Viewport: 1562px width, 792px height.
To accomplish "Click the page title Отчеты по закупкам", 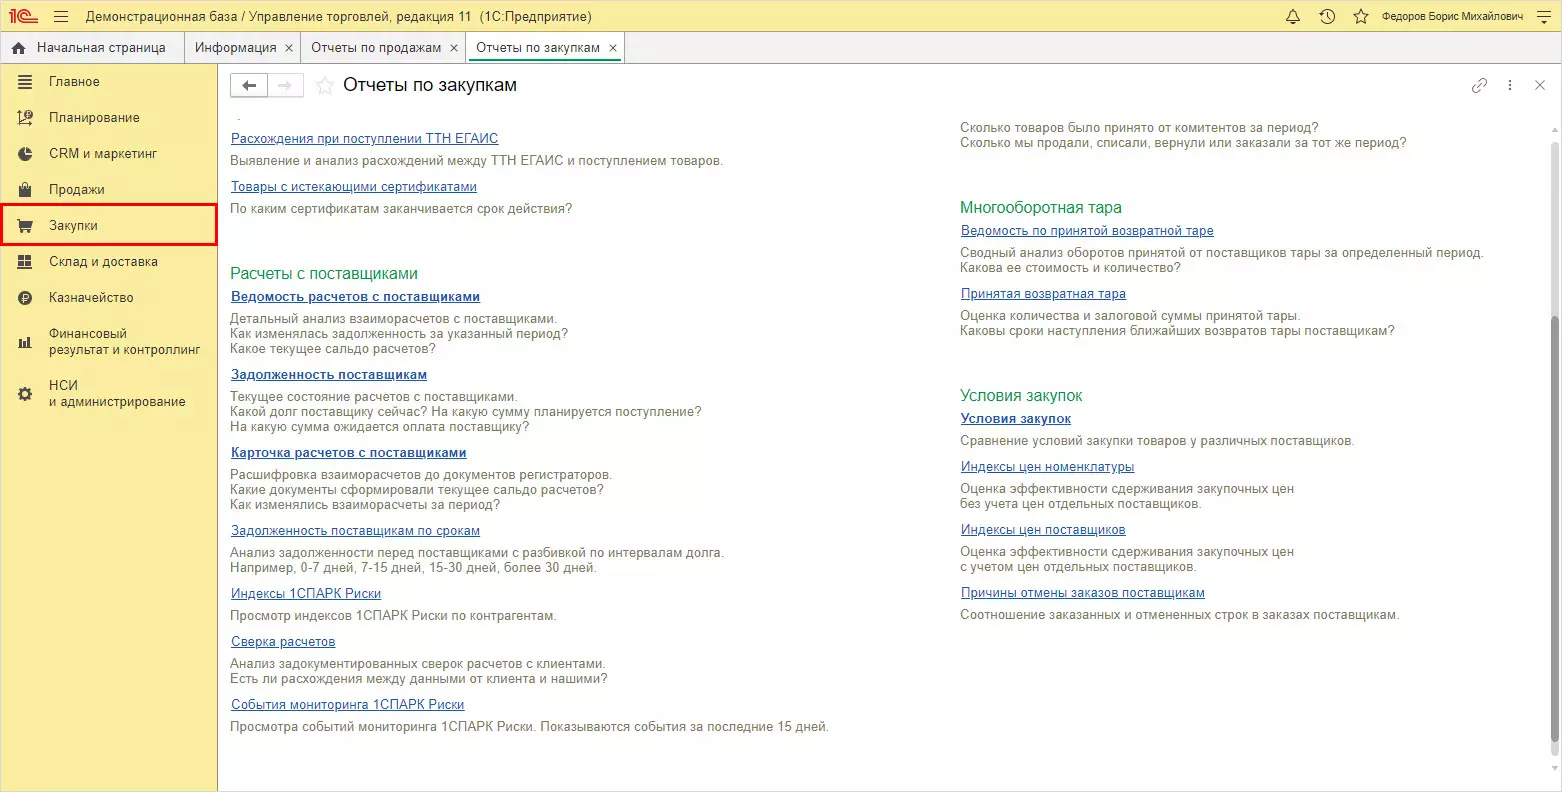I will pyautogui.click(x=430, y=85).
